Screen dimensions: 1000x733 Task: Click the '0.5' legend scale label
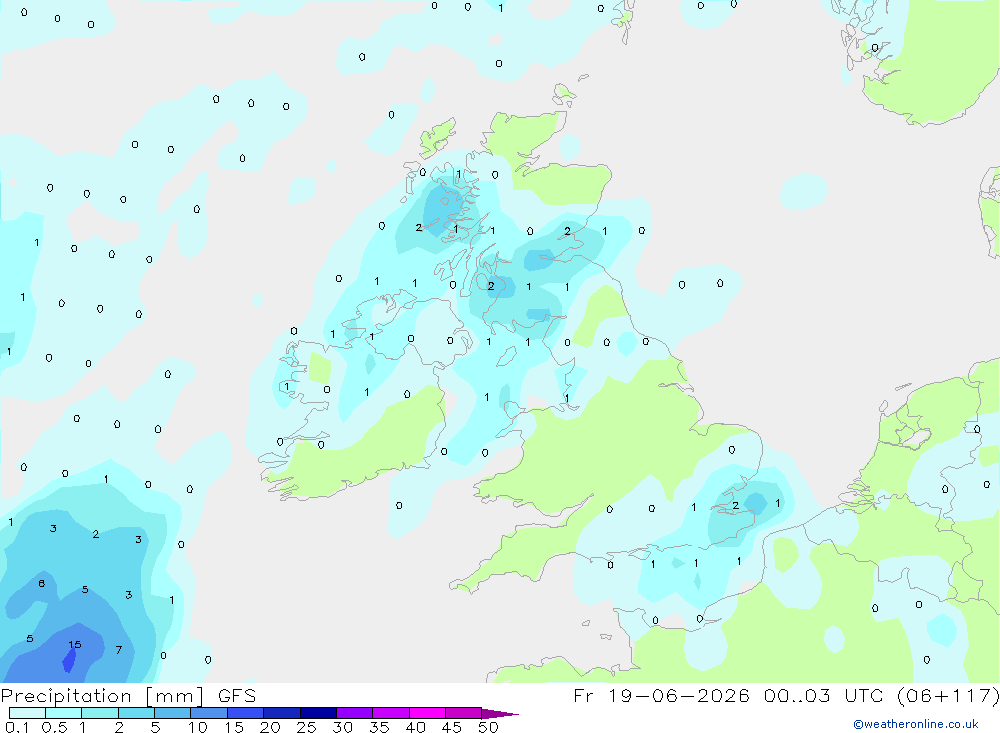pos(54,727)
